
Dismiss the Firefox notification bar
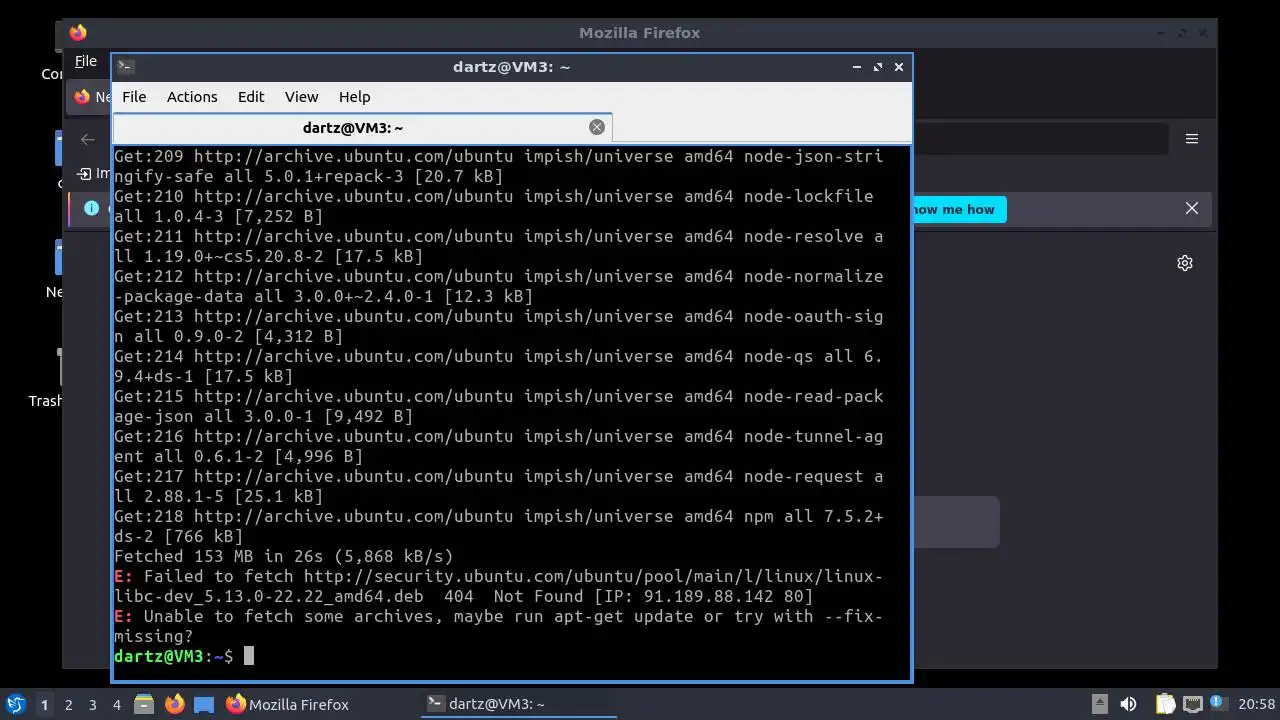click(x=1192, y=208)
